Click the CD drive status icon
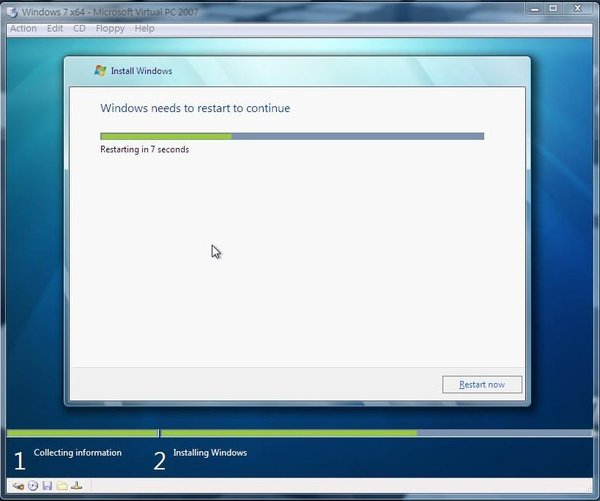 coord(33,486)
